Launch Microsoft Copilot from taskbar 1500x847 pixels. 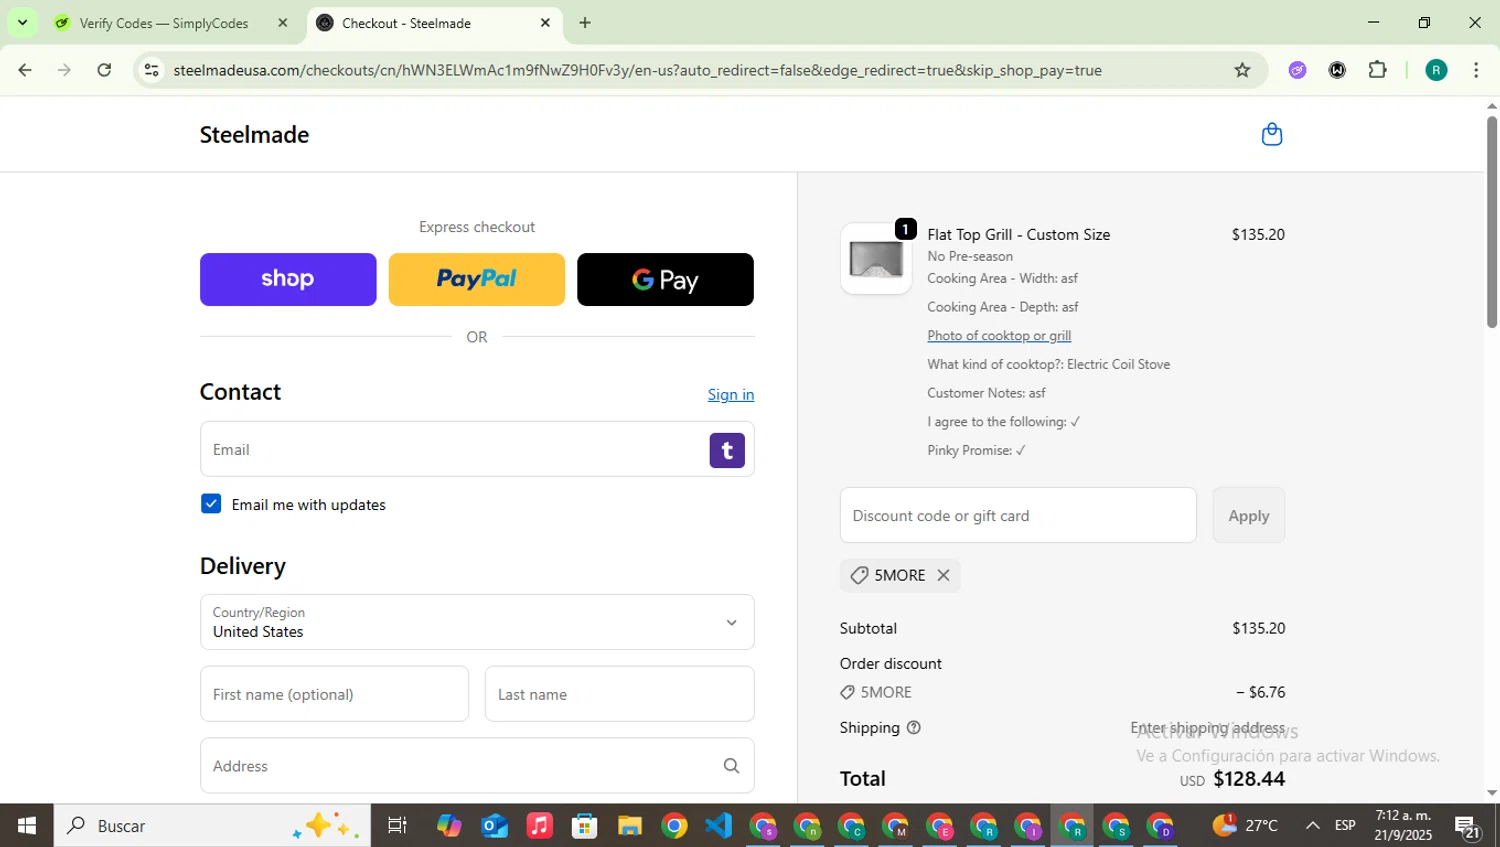[449, 826]
